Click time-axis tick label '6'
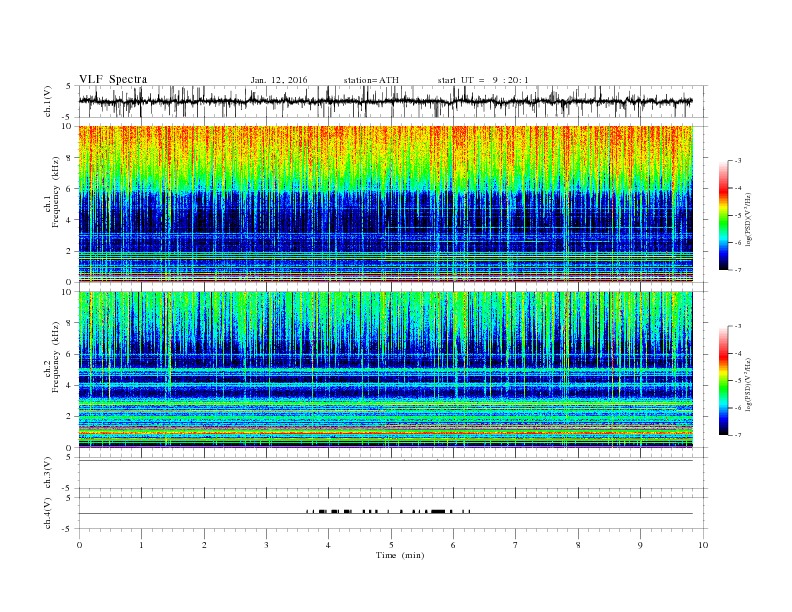792x612 pixels. (453, 545)
